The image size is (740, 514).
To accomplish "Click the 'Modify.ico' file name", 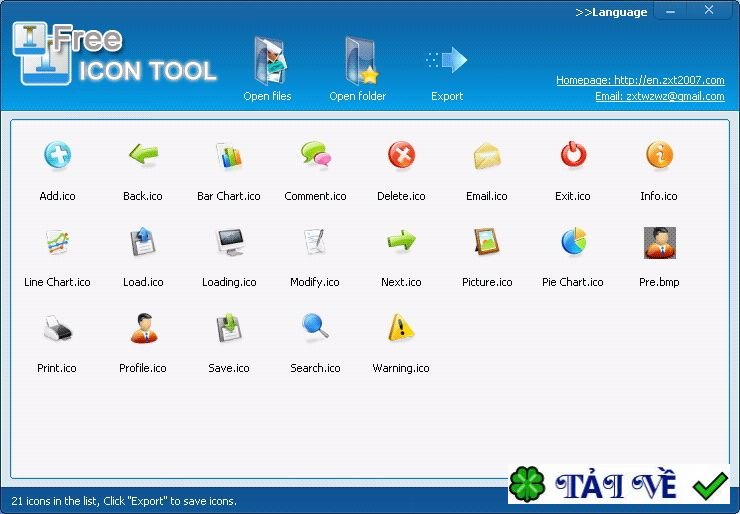I will [x=315, y=282].
